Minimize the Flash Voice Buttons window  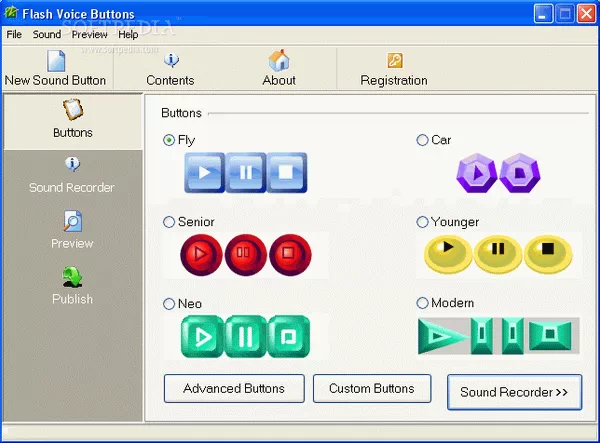tap(543, 14)
